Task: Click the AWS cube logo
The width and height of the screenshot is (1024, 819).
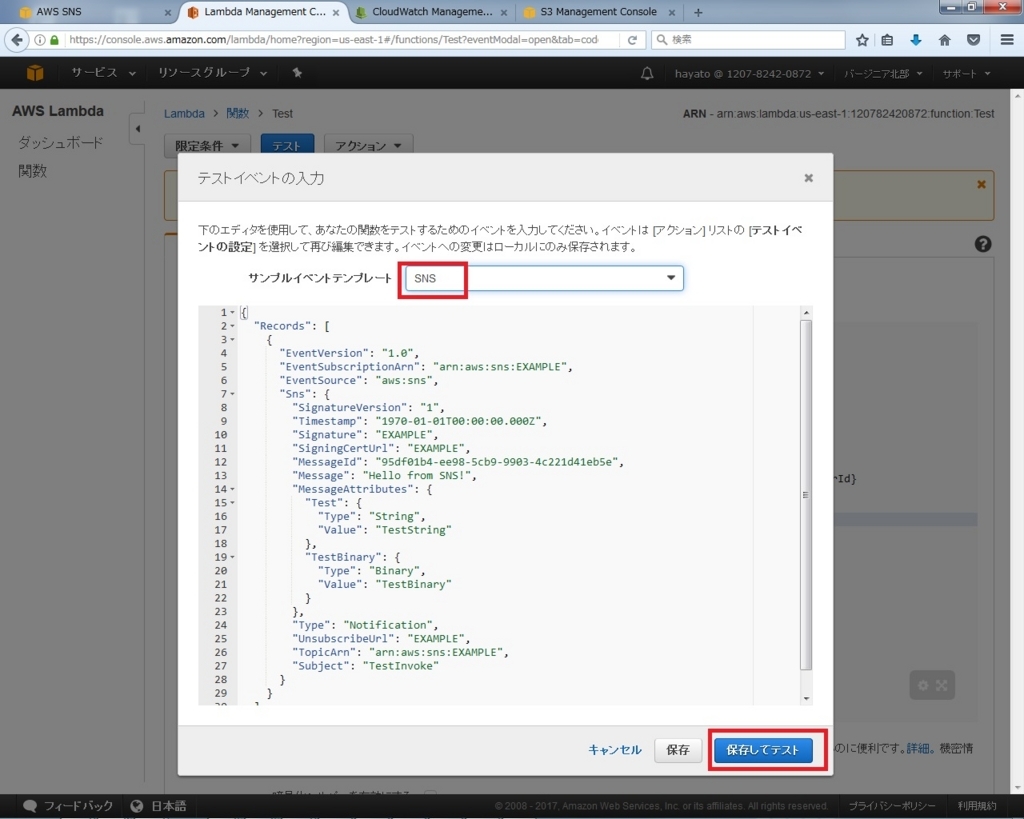Action: coord(35,73)
